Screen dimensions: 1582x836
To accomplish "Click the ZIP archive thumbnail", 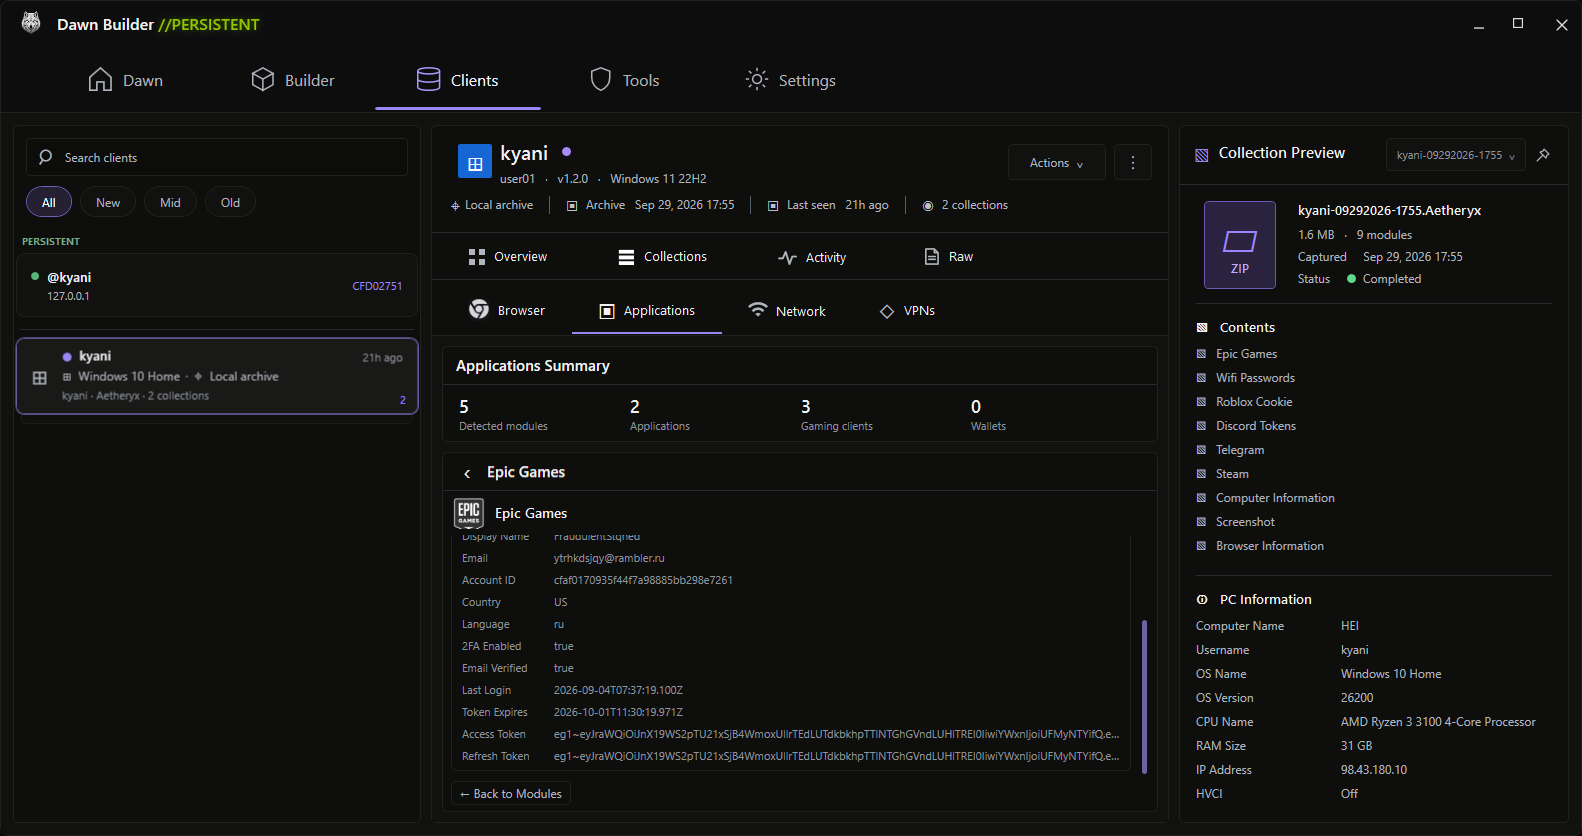I will click(1240, 245).
